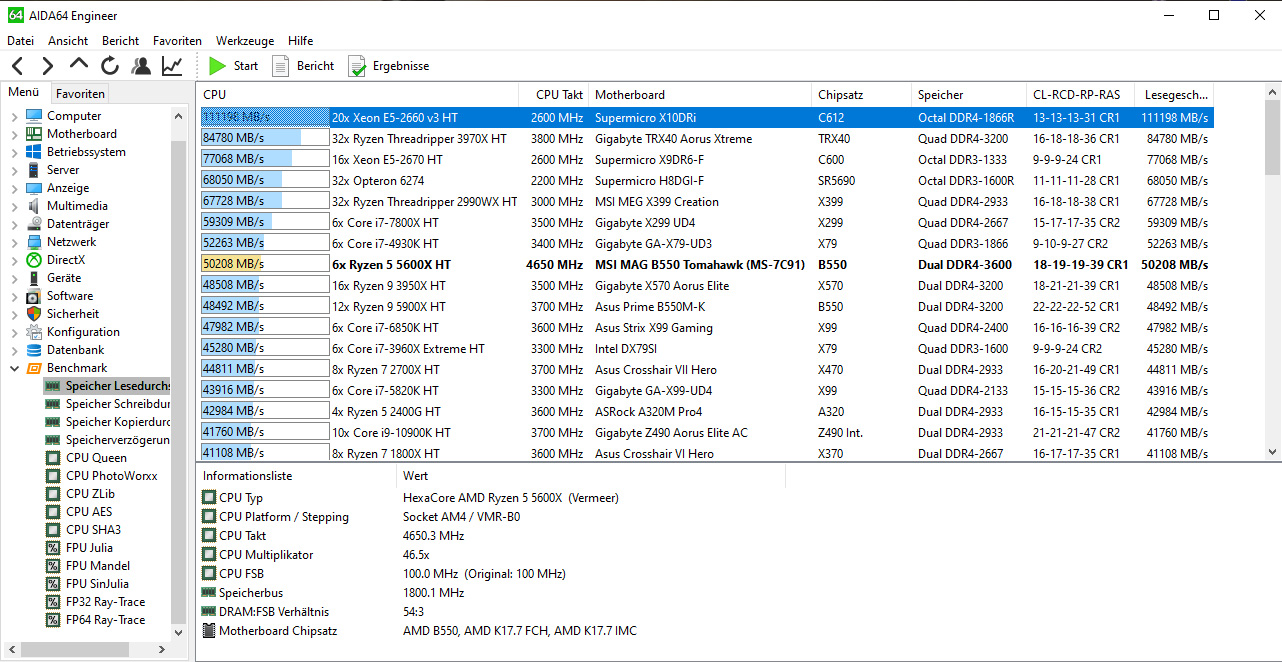1282x662 pixels.
Task: Open the Bericht menu
Action: pos(120,41)
